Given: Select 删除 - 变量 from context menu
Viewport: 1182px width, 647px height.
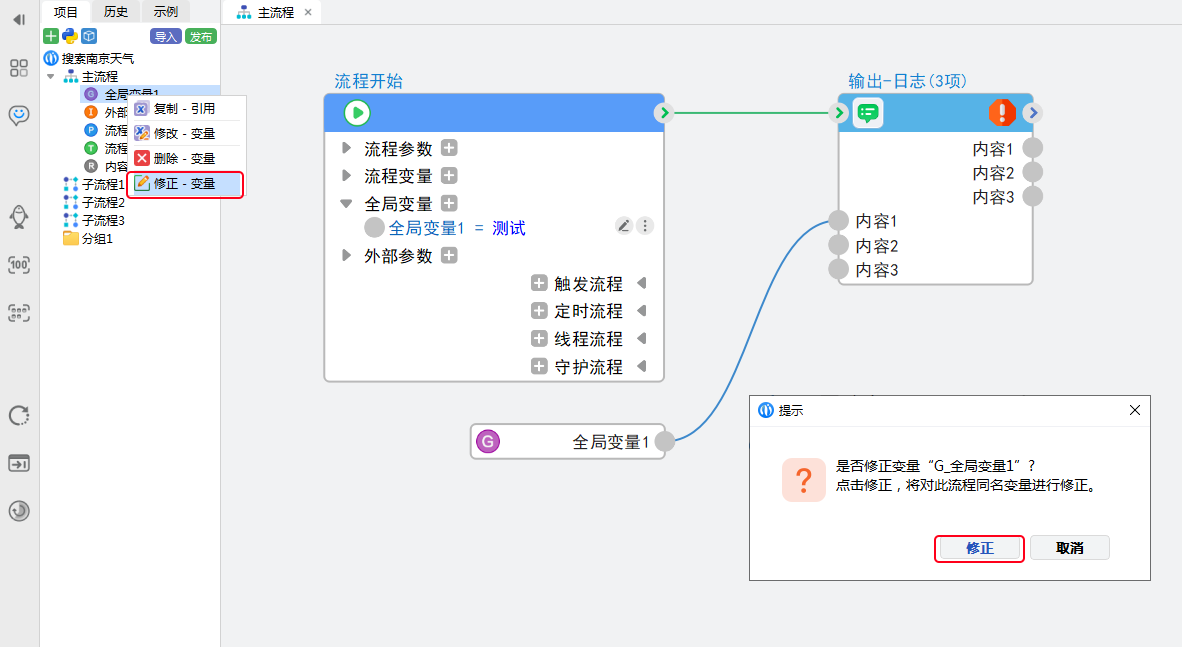Looking at the screenshot, I should point(184,158).
